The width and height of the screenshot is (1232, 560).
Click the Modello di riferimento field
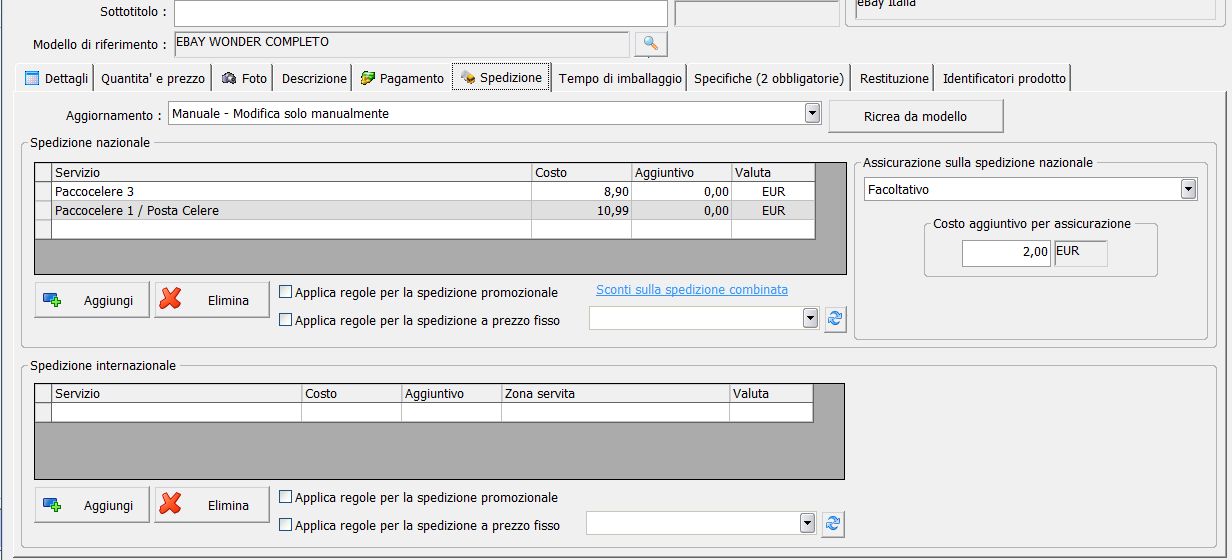[401, 44]
